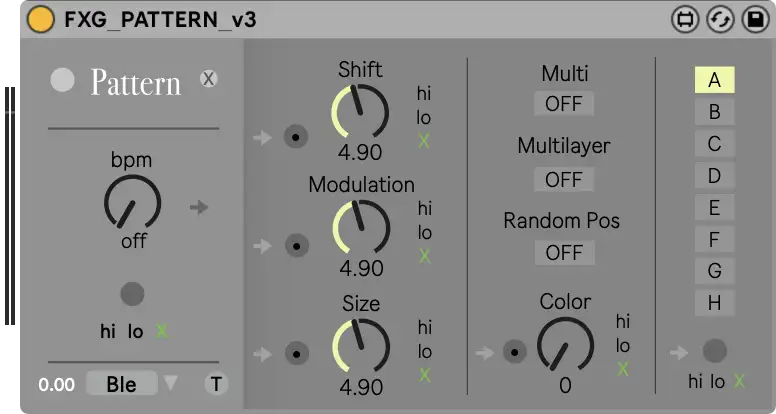
Task: Select hi under the bpm section
Action: 107,331
